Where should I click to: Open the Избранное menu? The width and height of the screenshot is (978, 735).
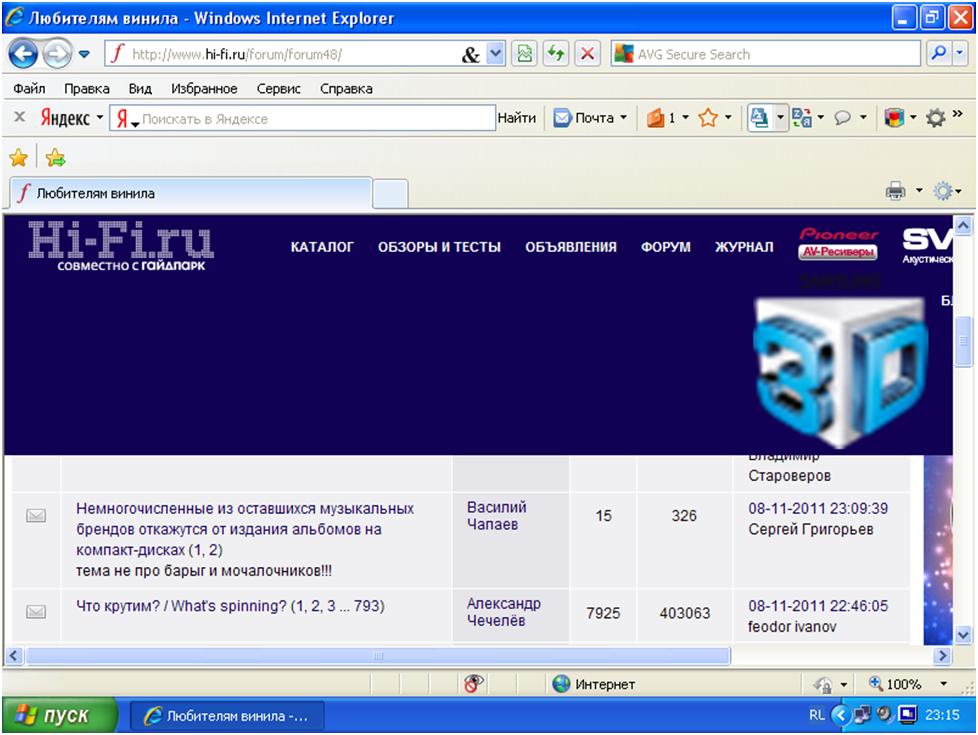click(204, 88)
